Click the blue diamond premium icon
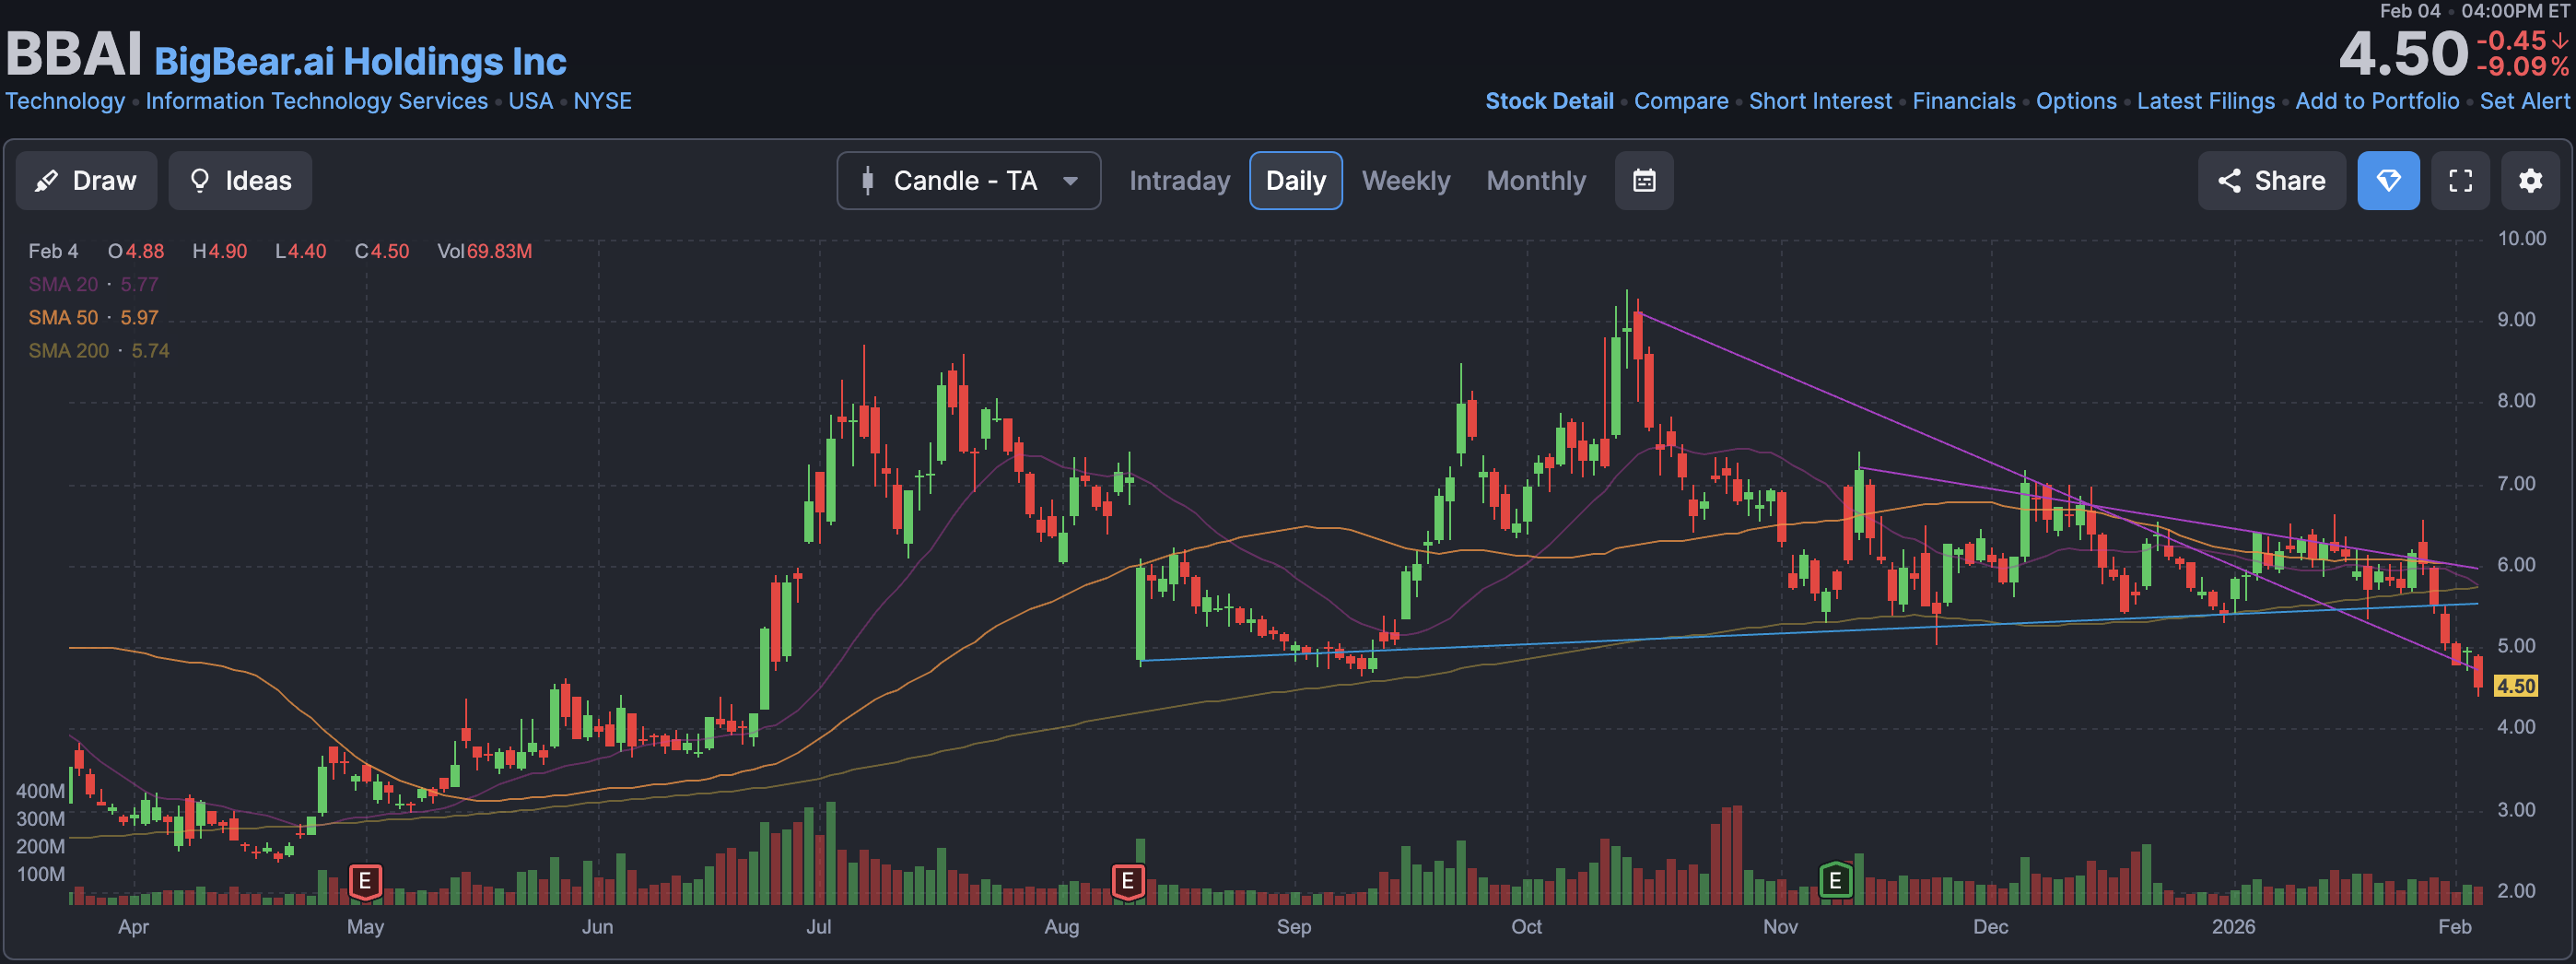 [2388, 181]
